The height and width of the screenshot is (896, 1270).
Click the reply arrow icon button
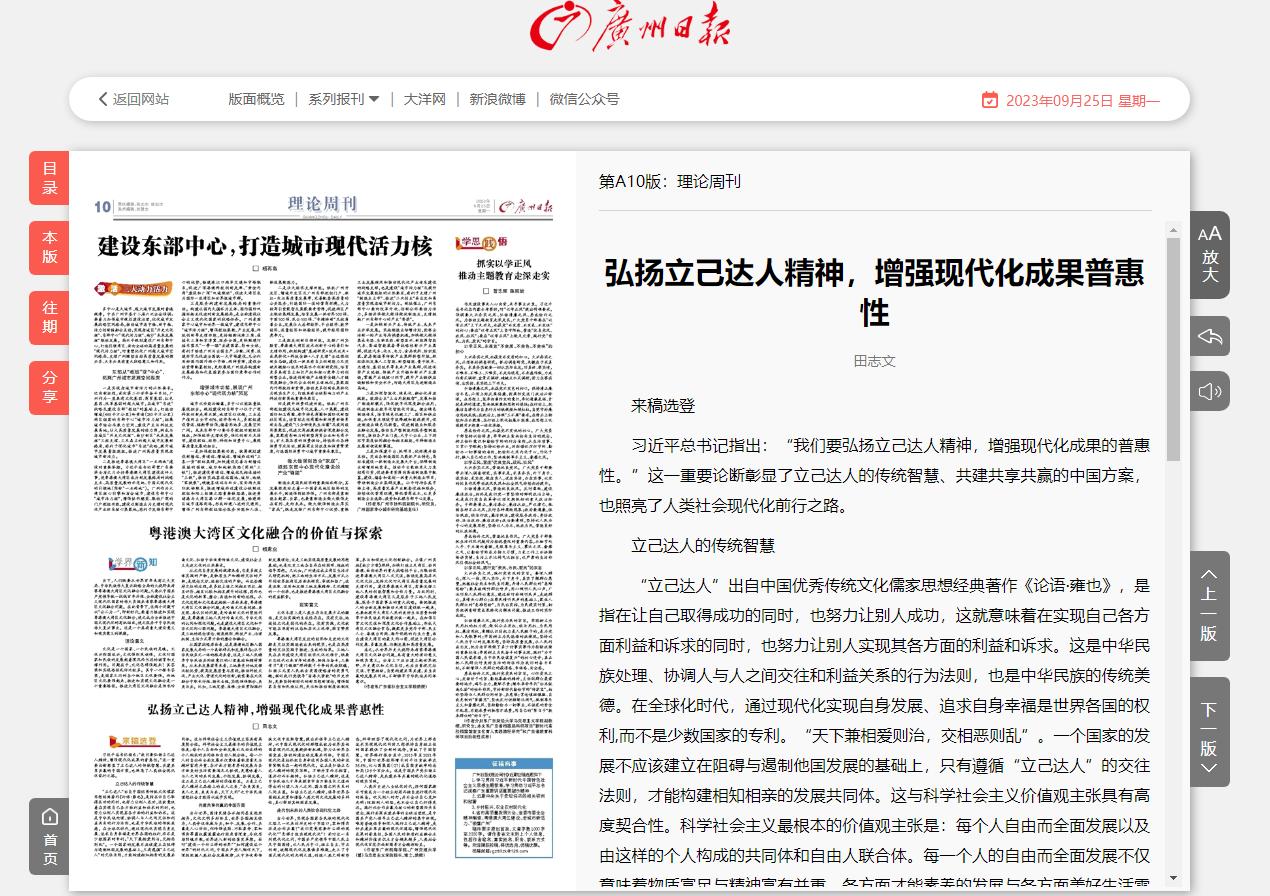click(1210, 337)
